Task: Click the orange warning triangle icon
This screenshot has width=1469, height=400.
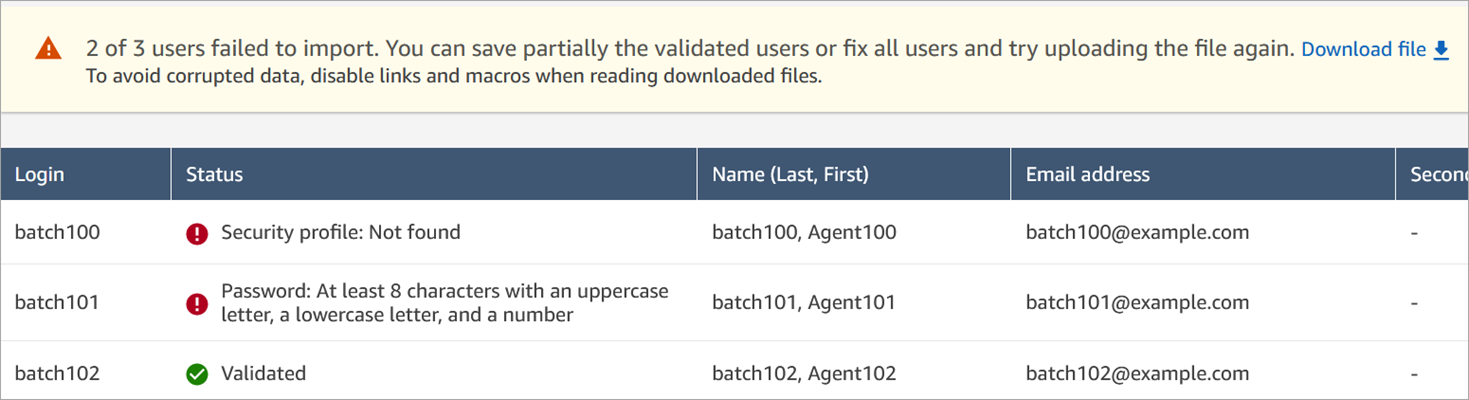Action: [48, 49]
